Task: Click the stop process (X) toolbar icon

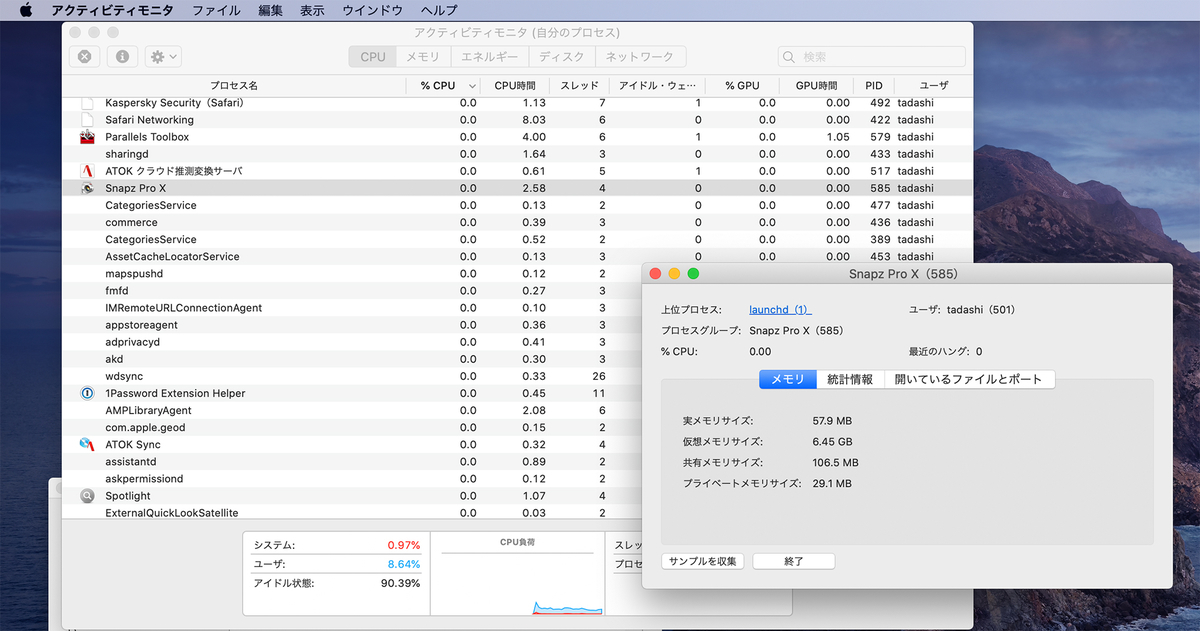Action: (x=84, y=57)
